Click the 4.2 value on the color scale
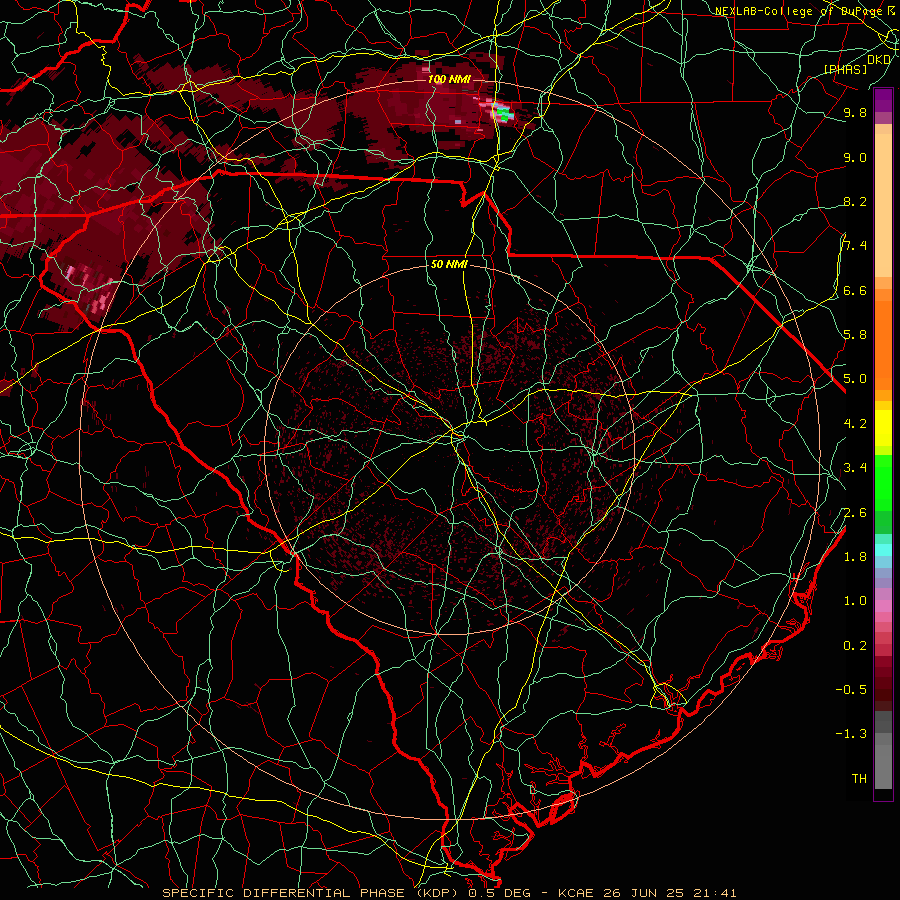This screenshot has width=900, height=900. click(855, 424)
